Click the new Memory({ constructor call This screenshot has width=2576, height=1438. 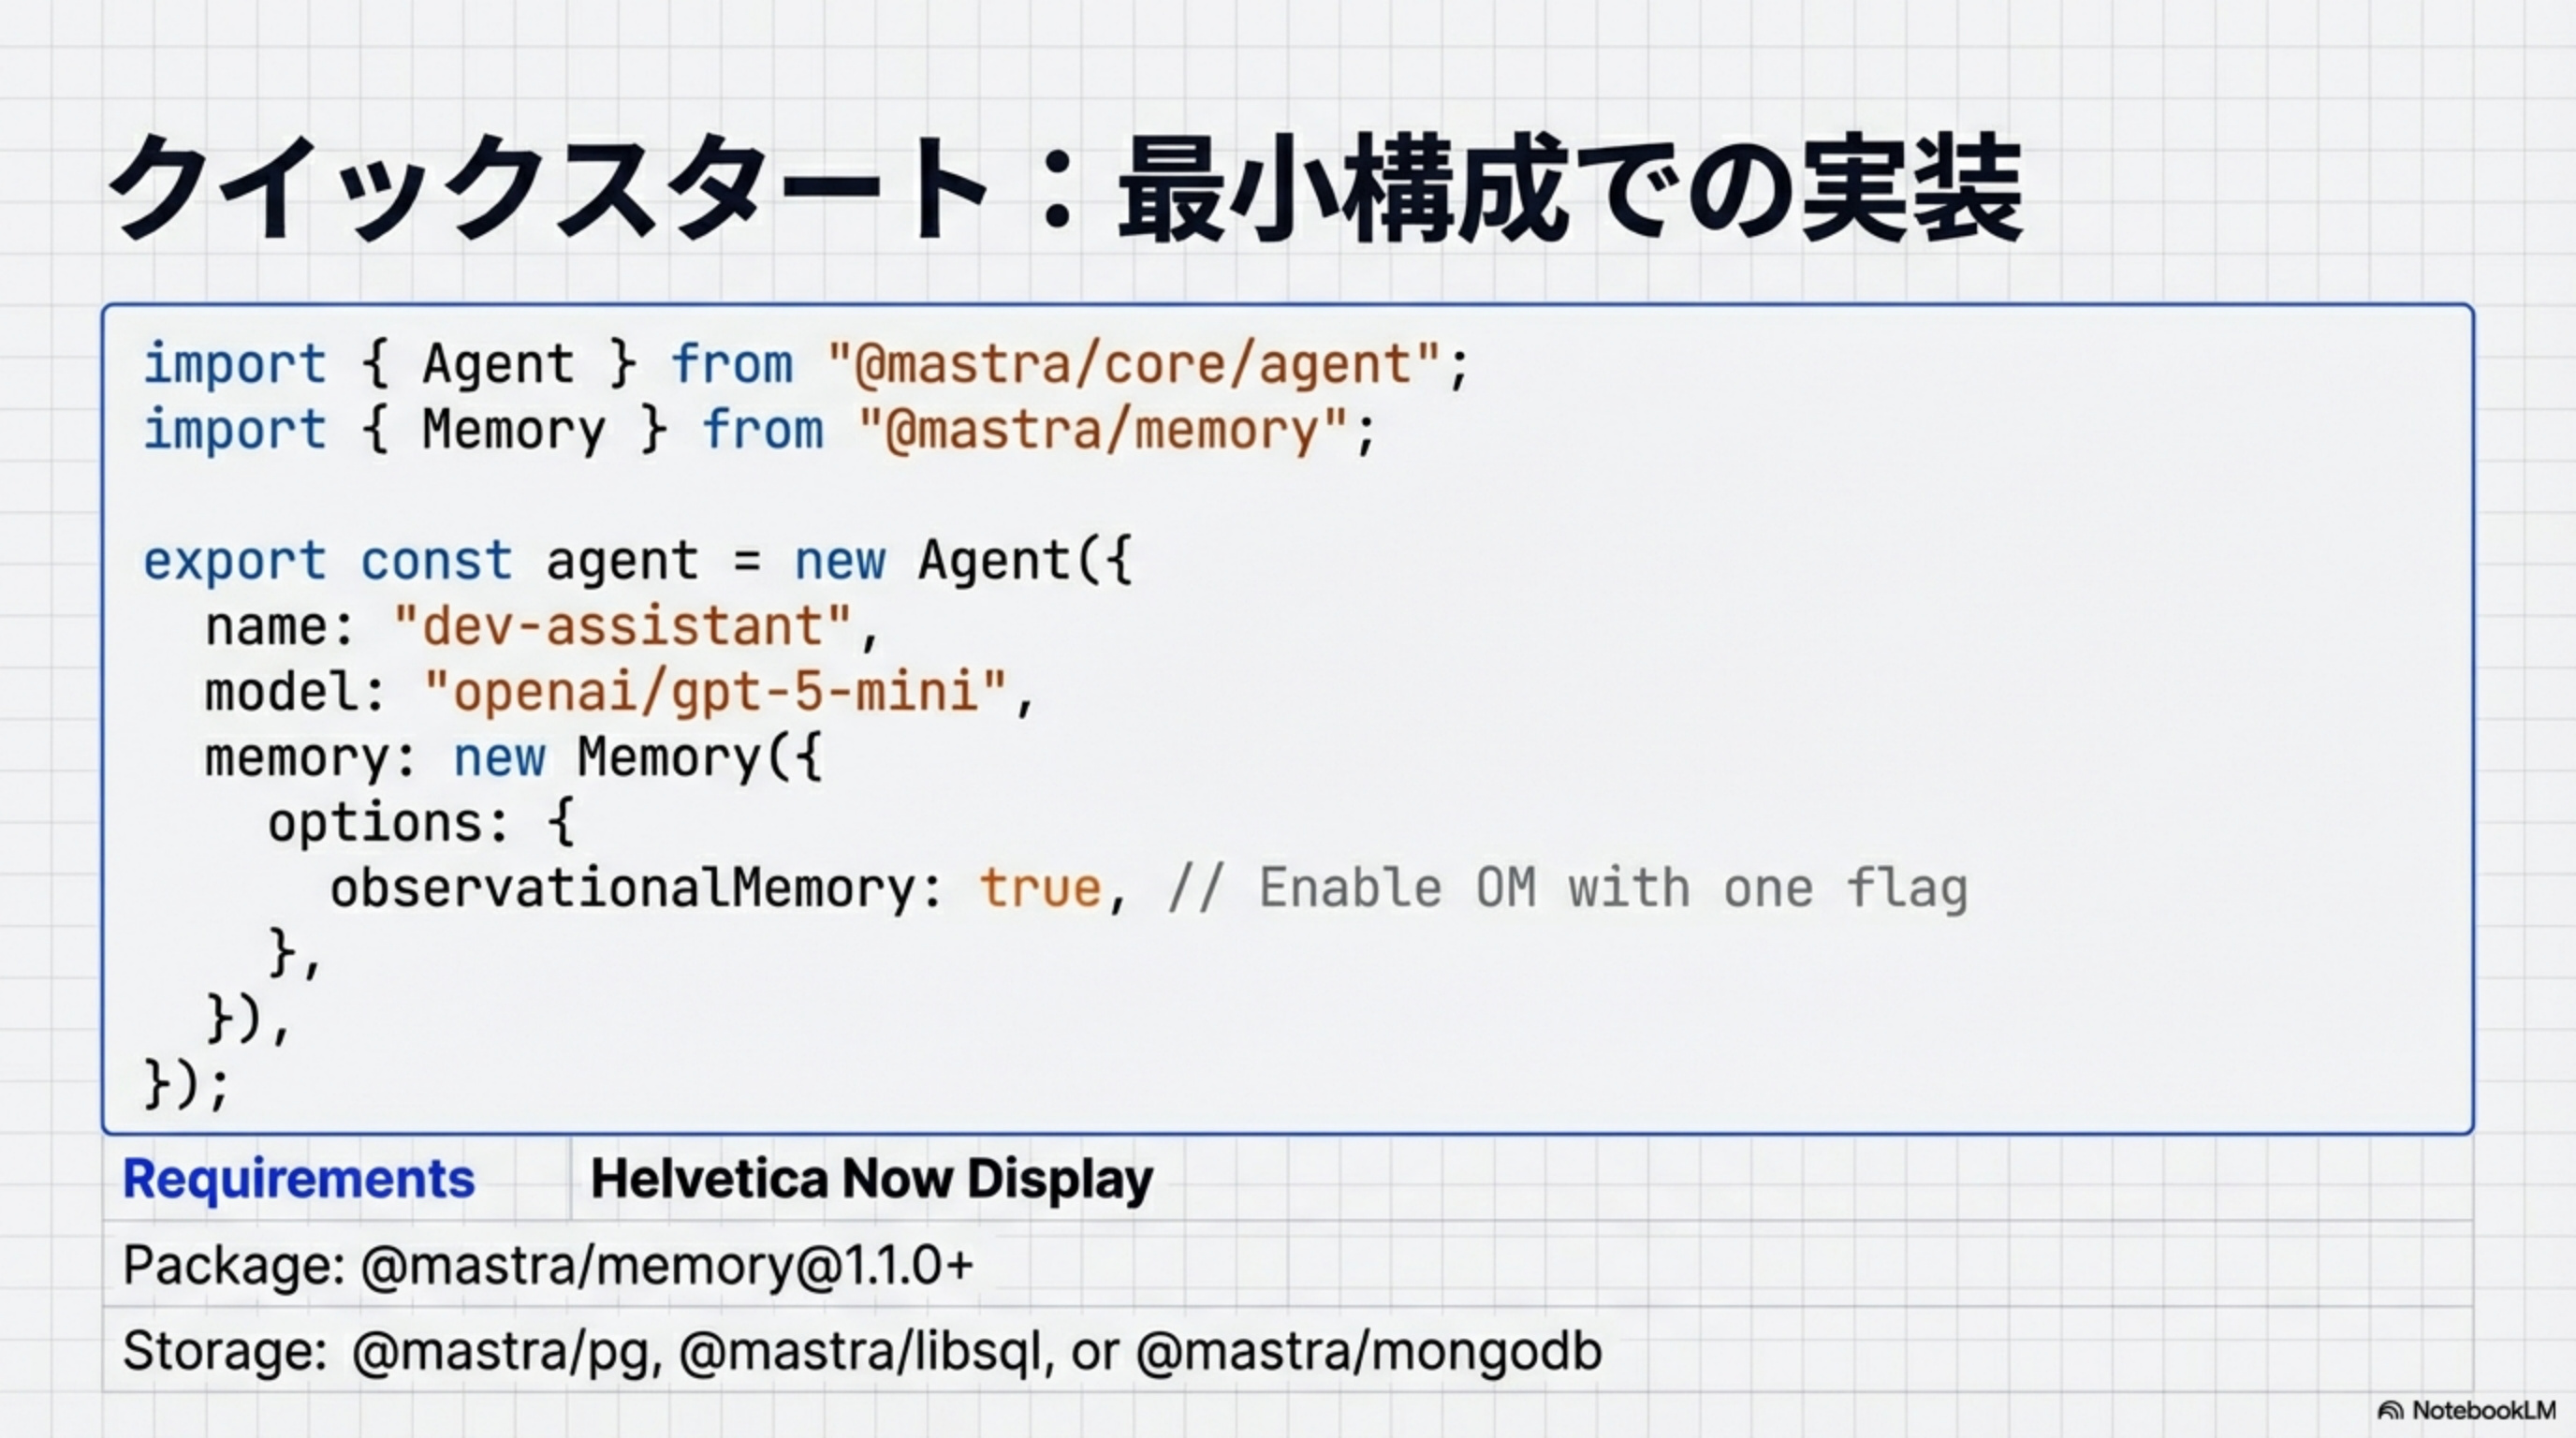(x=637, y=757)
